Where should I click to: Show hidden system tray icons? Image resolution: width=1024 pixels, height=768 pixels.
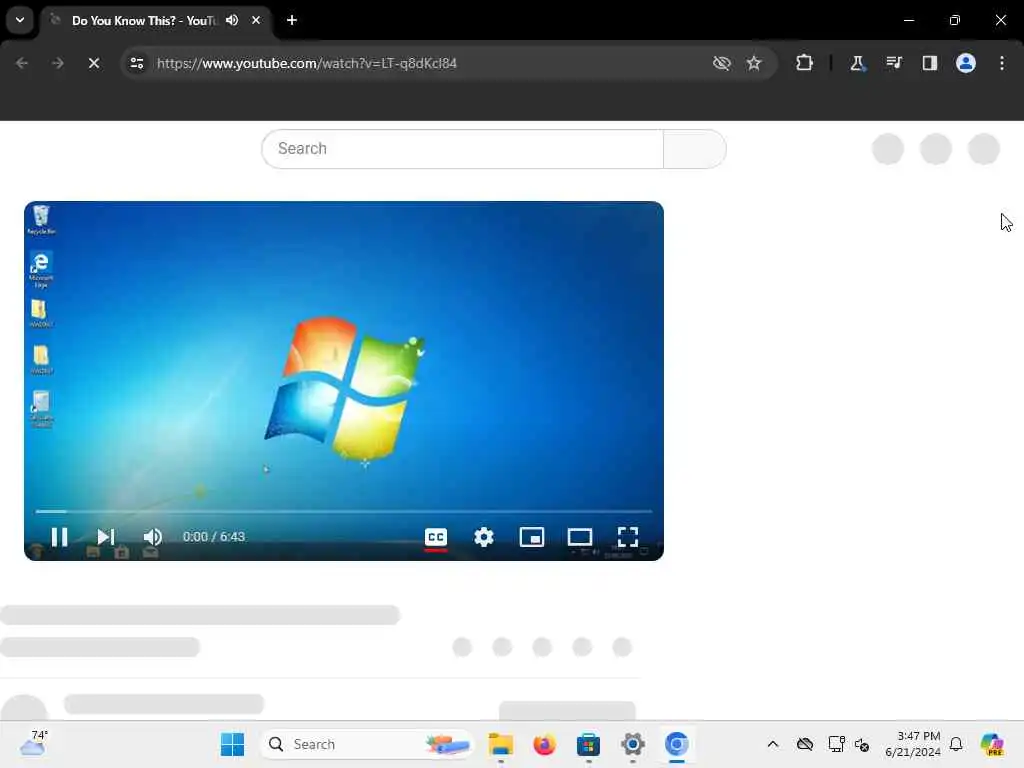pyautogui.click(x=773, y=744)
